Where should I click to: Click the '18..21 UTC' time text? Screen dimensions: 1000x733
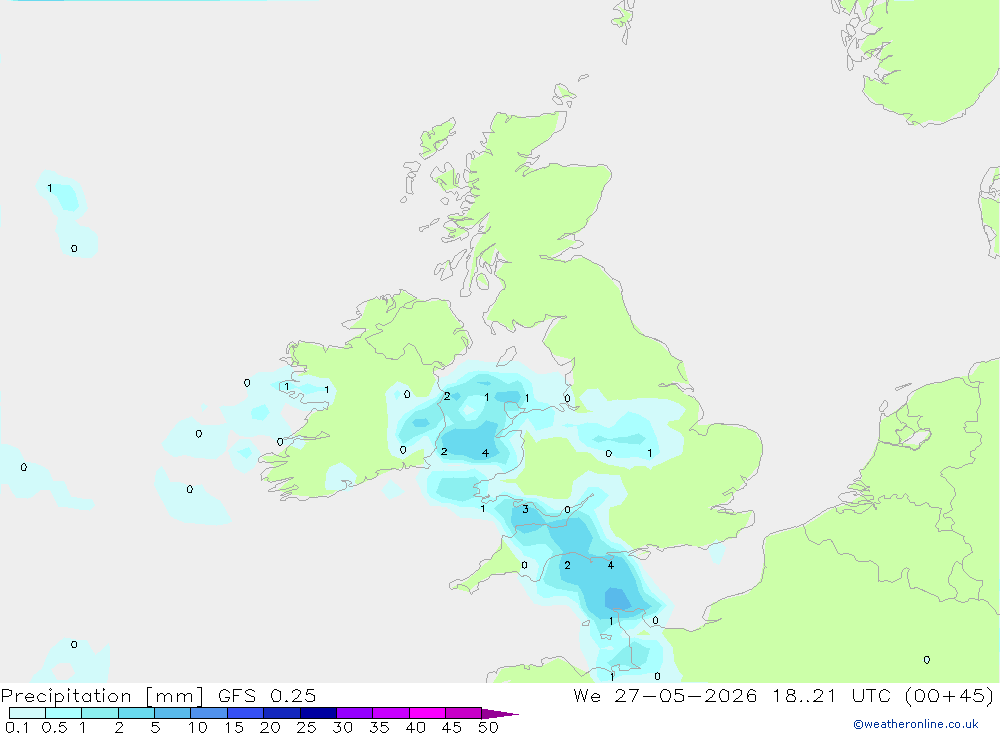[832, 696]
